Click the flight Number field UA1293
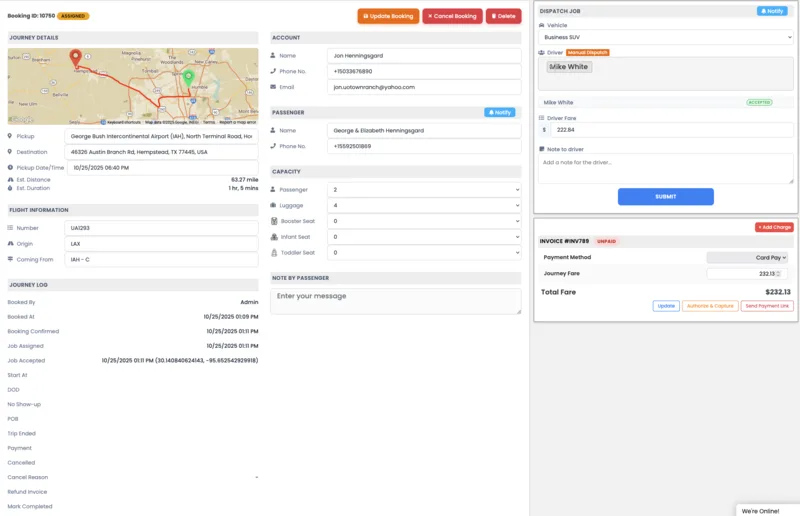Viewport: 800px width, 516px height. tap(161, 228)
